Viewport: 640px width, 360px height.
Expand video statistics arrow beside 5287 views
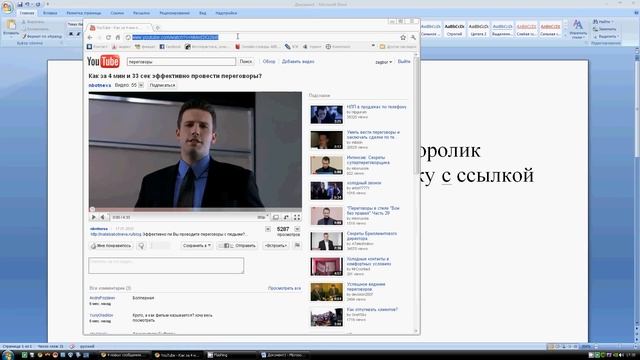pos(297,229)
